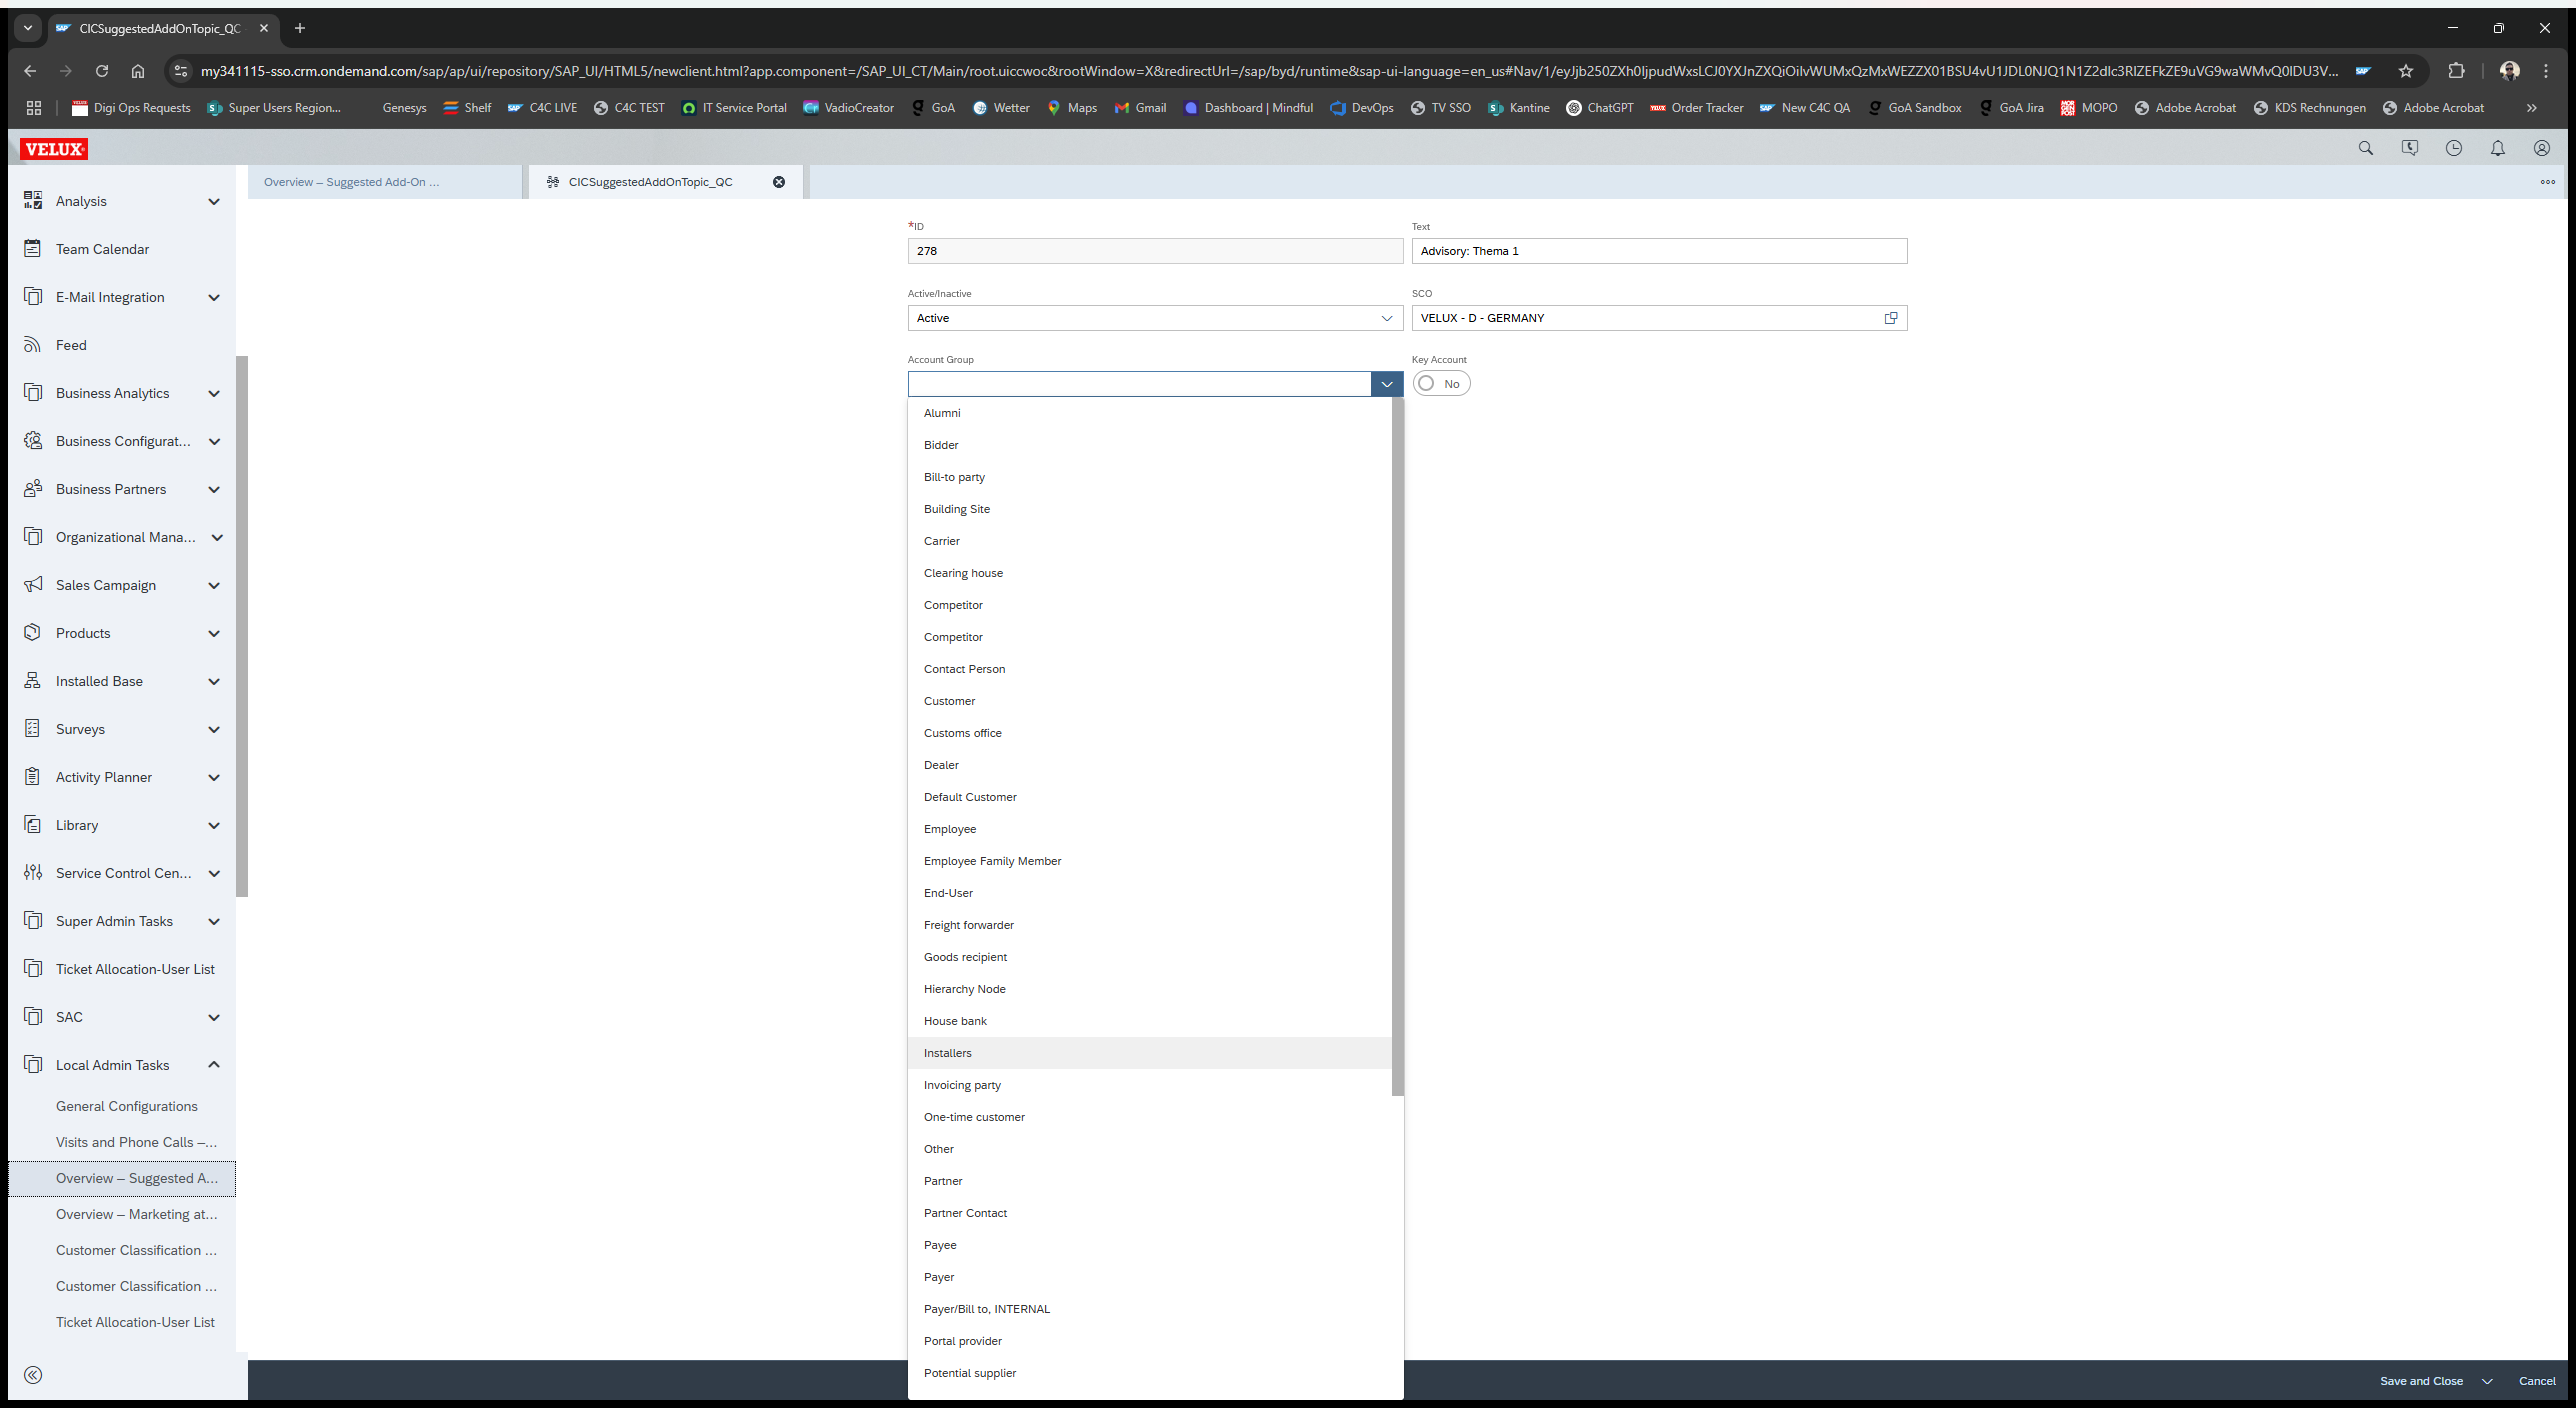This screenshot has height=1408, width=2576.
Task: Open the SCO value help icon
Action: 1891,318
